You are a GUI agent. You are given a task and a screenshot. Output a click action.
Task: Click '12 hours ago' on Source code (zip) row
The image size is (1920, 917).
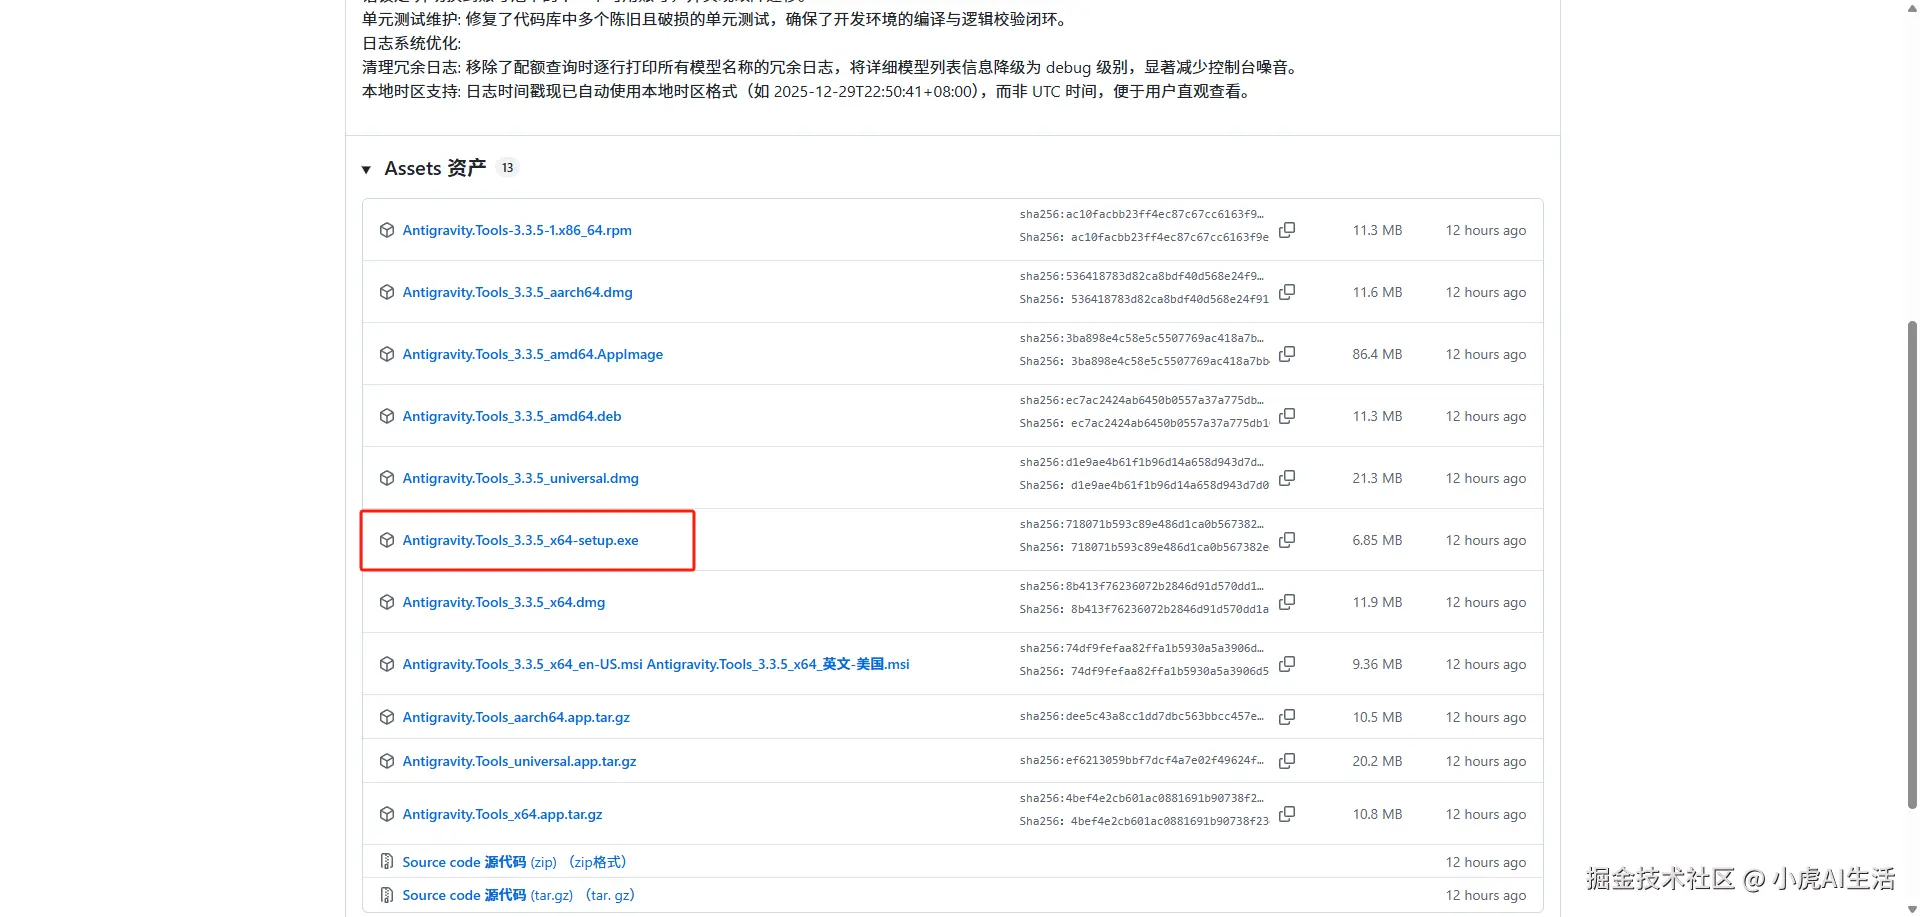click(x=1486, y=862)
